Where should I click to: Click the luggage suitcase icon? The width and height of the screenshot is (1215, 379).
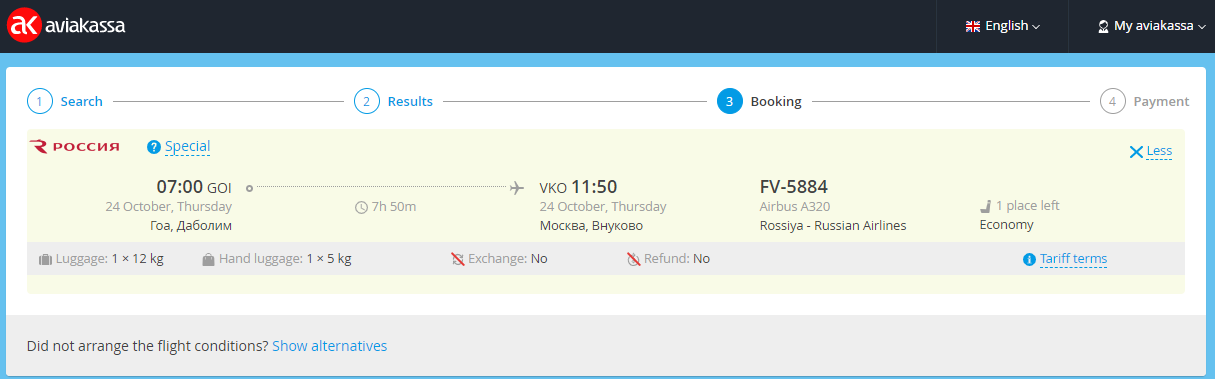point(45,259)
